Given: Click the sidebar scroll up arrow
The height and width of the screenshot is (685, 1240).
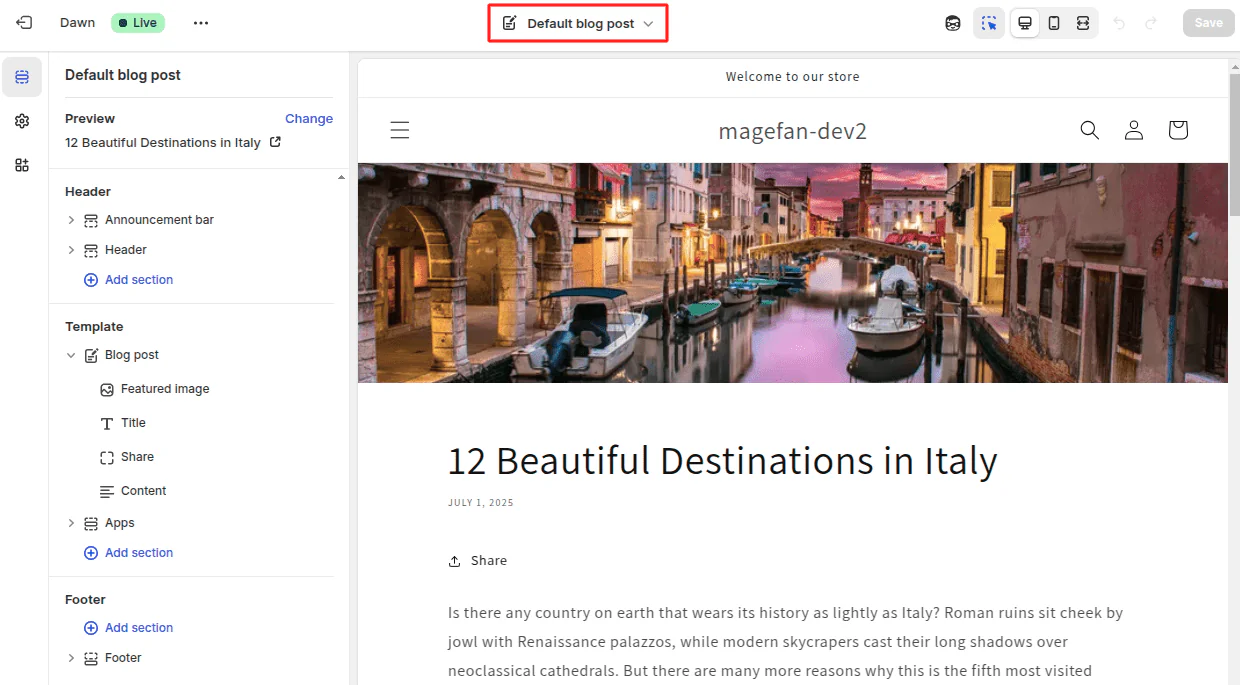Looking at the screenshot, I should coord(341,177).
